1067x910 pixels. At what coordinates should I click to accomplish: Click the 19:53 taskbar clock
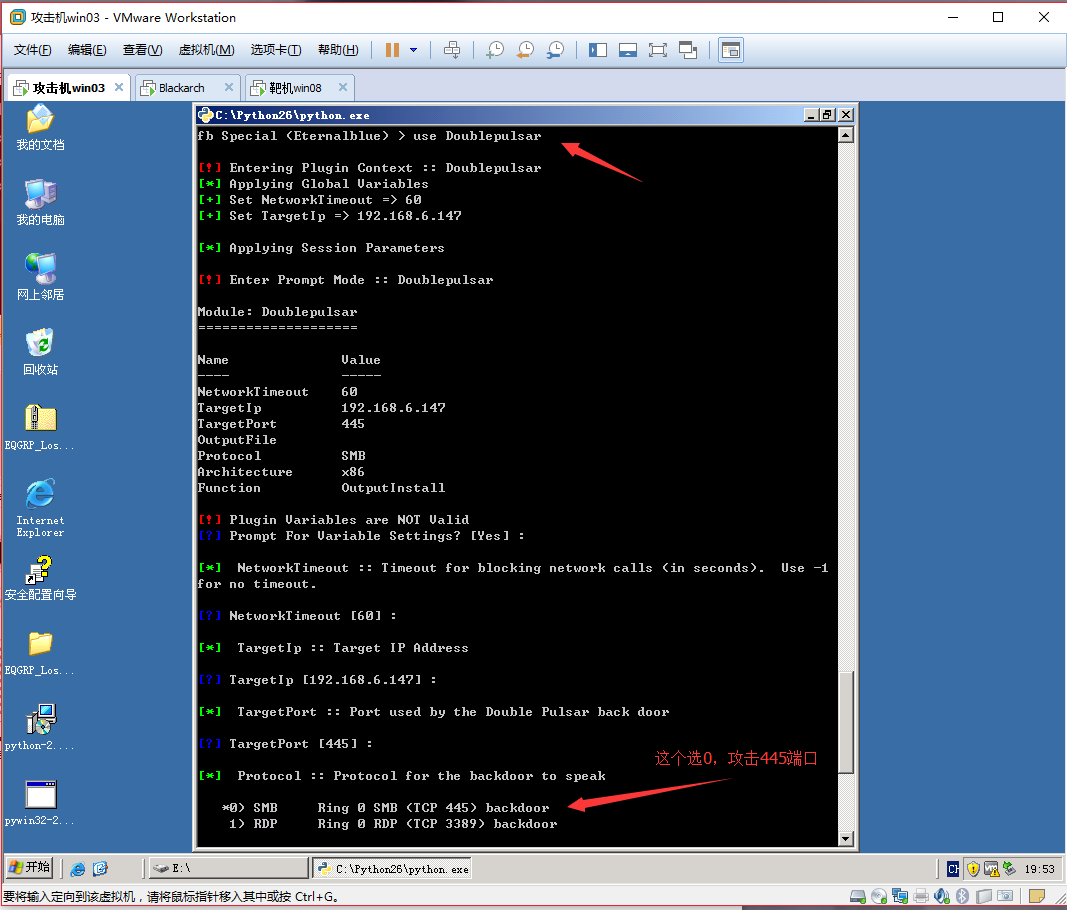[1039, 869]
